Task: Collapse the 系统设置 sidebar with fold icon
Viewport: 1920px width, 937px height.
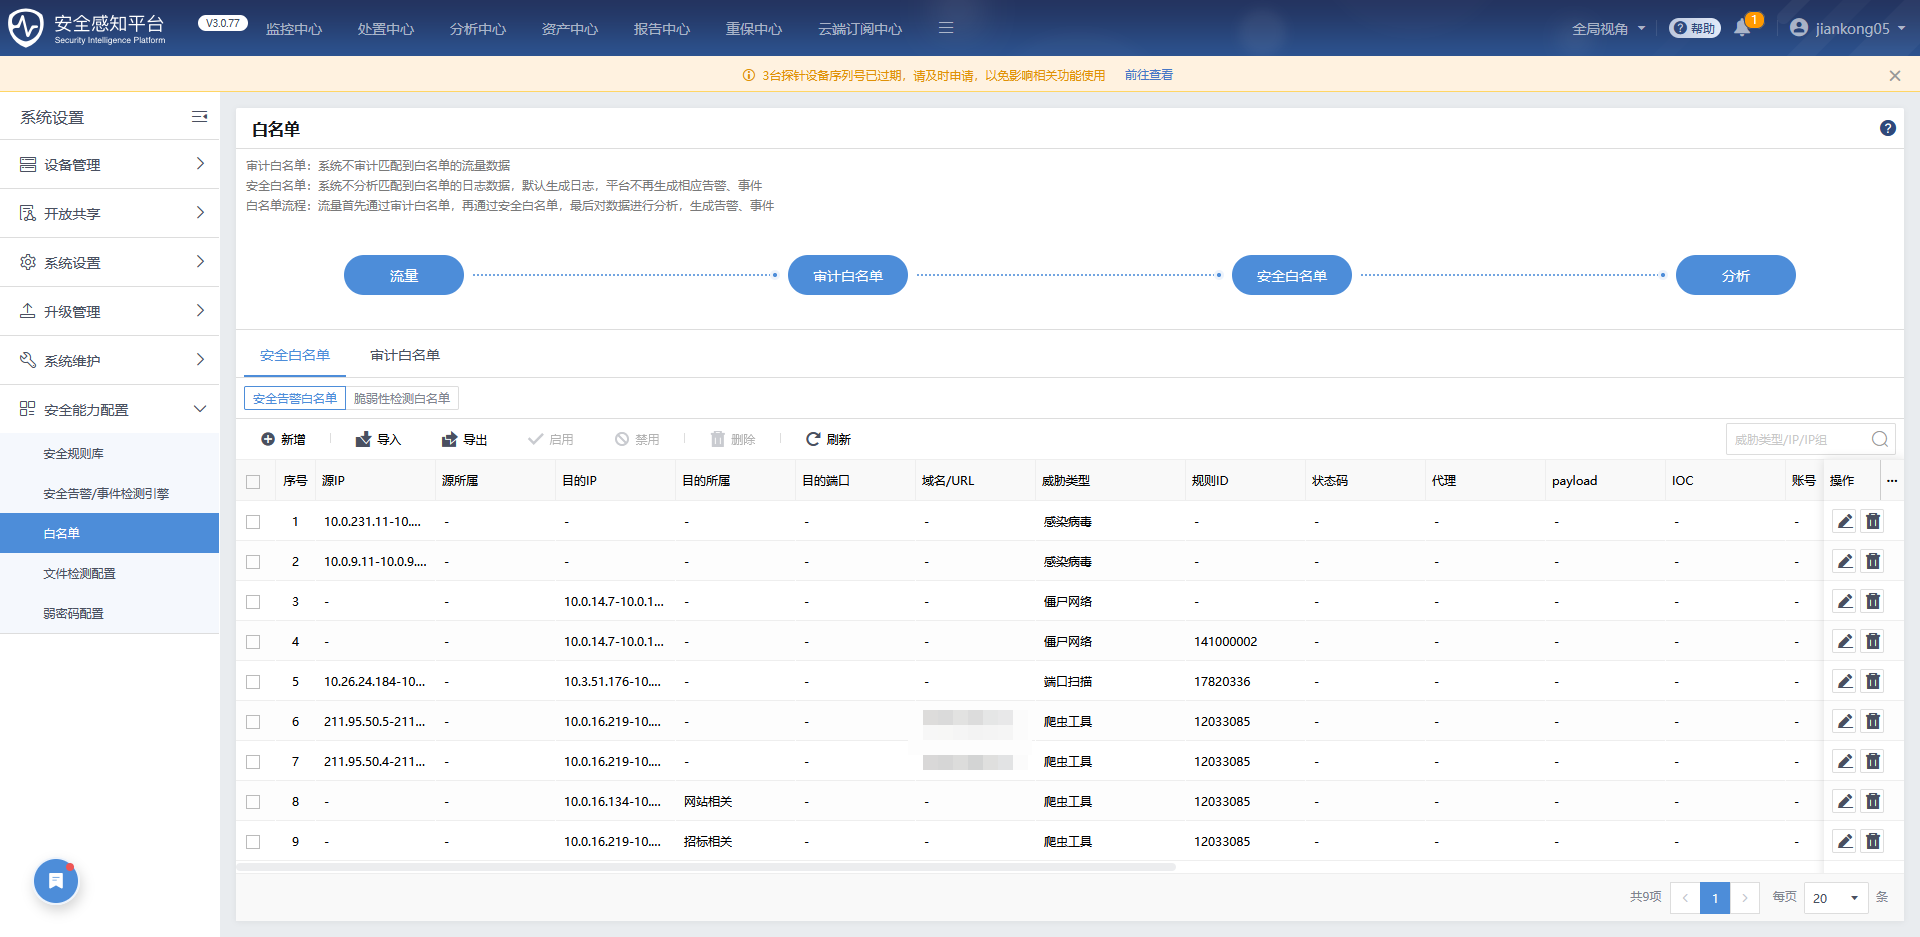Action: point(200,117)
